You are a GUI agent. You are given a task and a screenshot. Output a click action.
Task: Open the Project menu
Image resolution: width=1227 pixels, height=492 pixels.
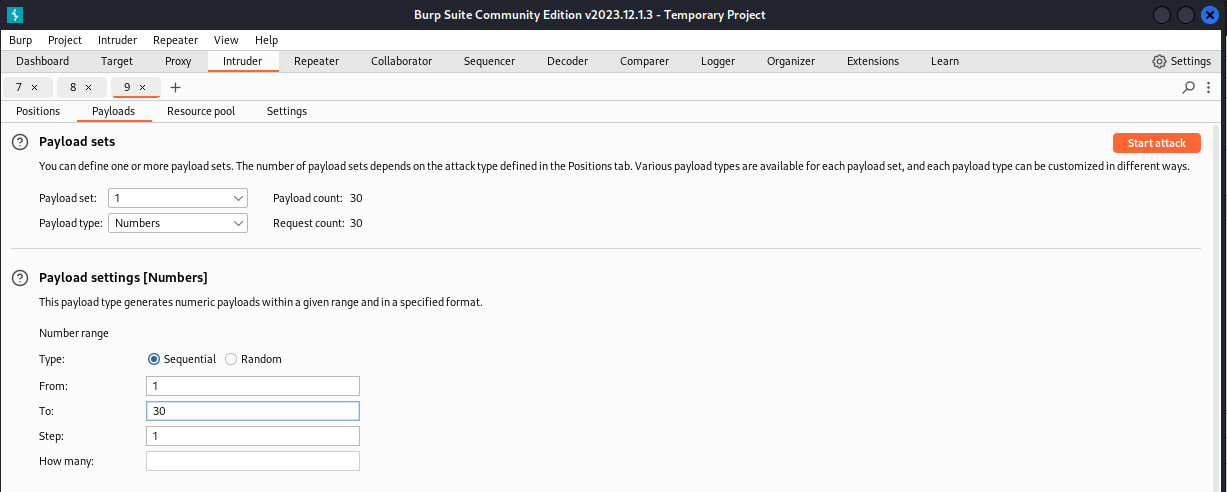(x=65, y=40)
